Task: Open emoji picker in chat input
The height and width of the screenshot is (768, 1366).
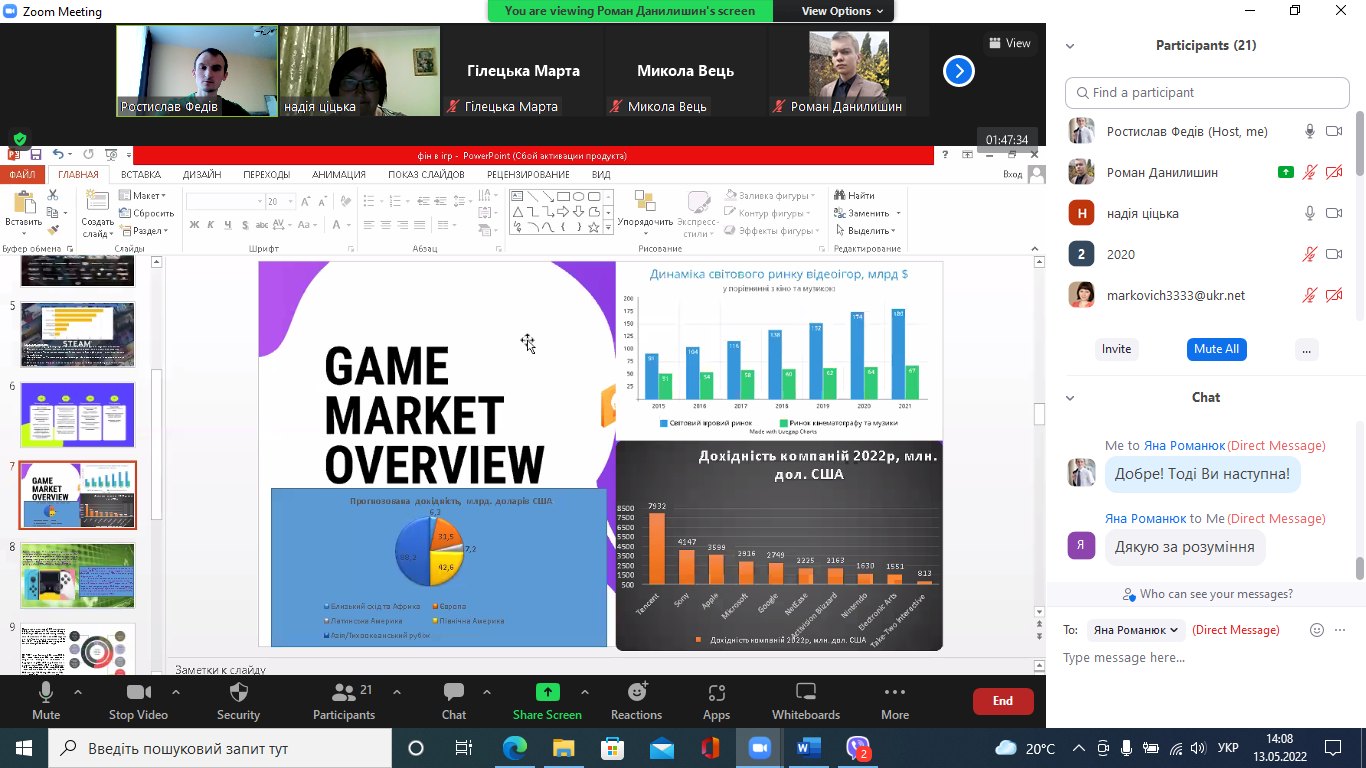Action: (1317, 630)
